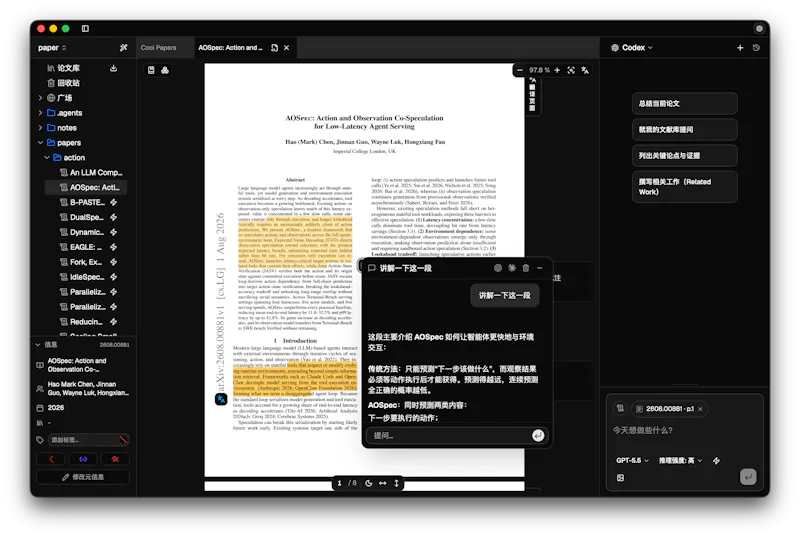Click the 总结当前论文 suggestion
Viewport: 800px width, 537px height.
pos(685,104)
